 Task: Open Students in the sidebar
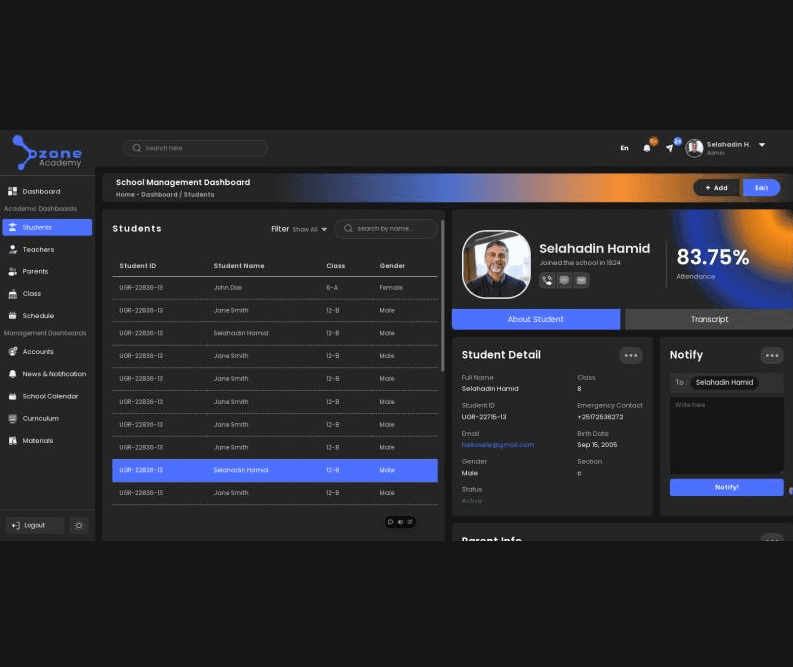tap(47, 228)
